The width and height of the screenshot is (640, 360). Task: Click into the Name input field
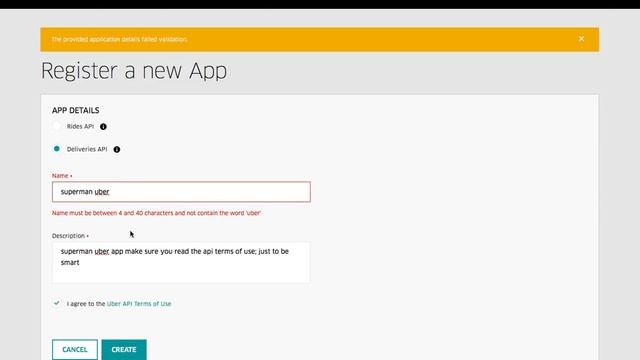pyautogui.click(x=181, y=192)
